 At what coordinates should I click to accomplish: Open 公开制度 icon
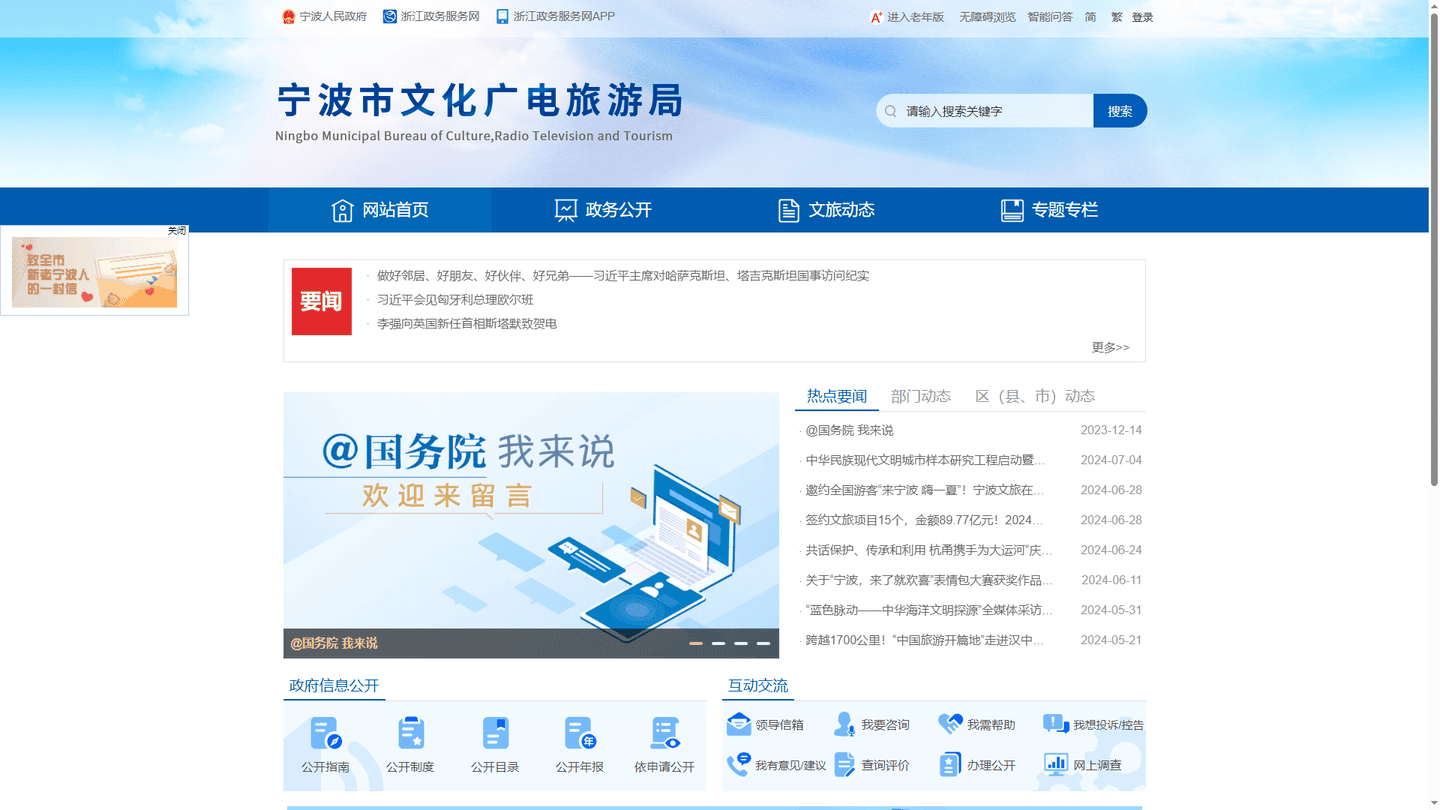[411, 734]
